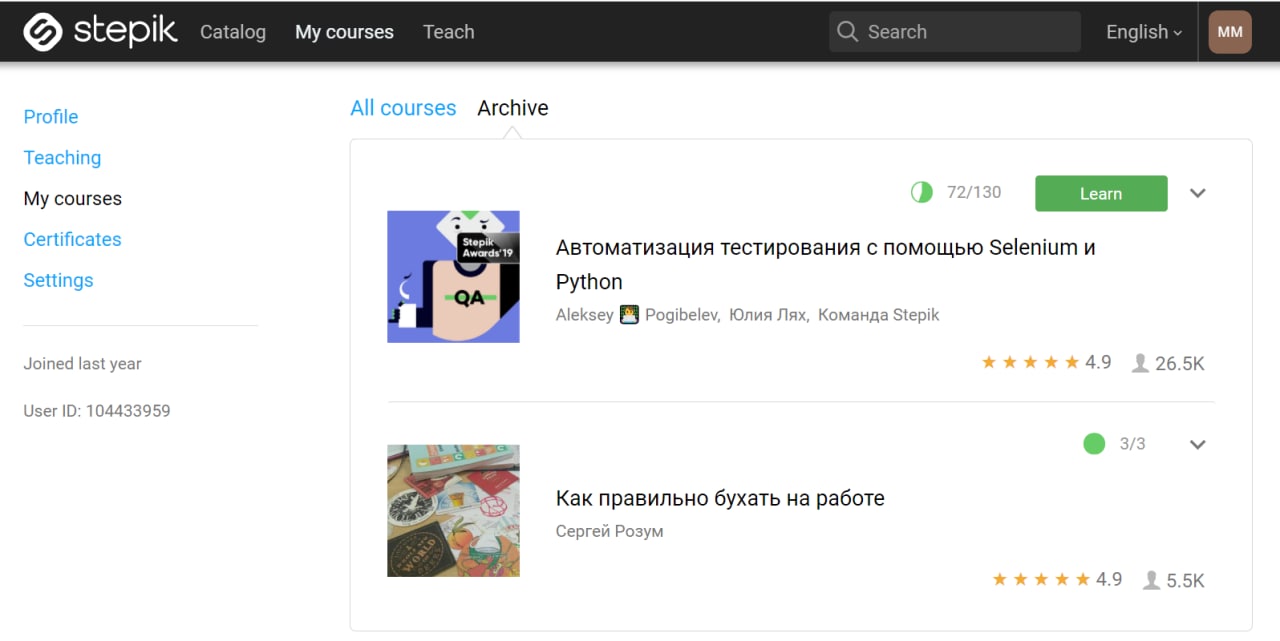Click the QA course thumbnail image
The image size is (1280, 641).
tap(453, 277)
